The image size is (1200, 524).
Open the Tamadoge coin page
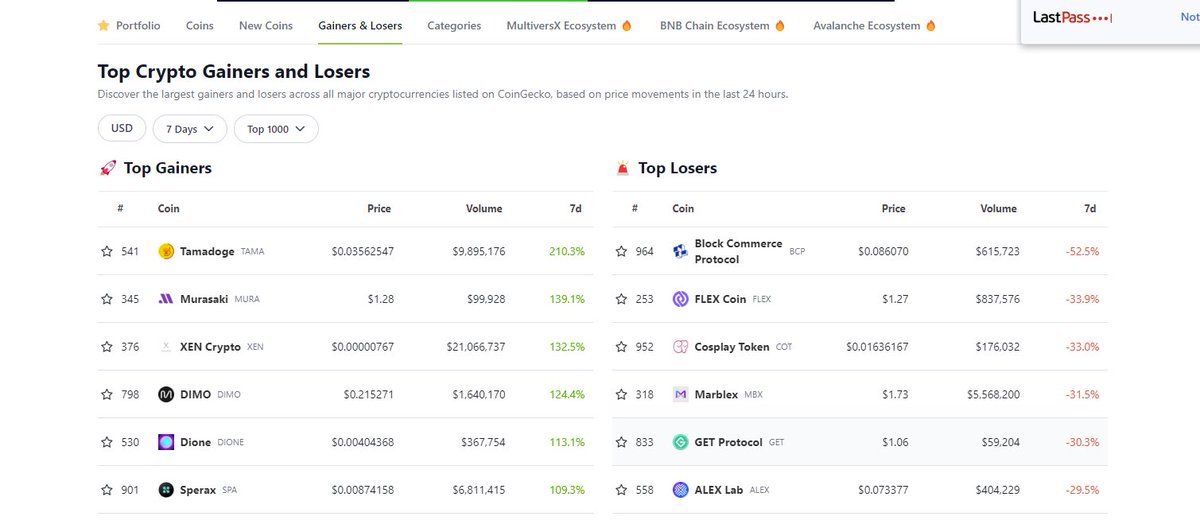207,251
